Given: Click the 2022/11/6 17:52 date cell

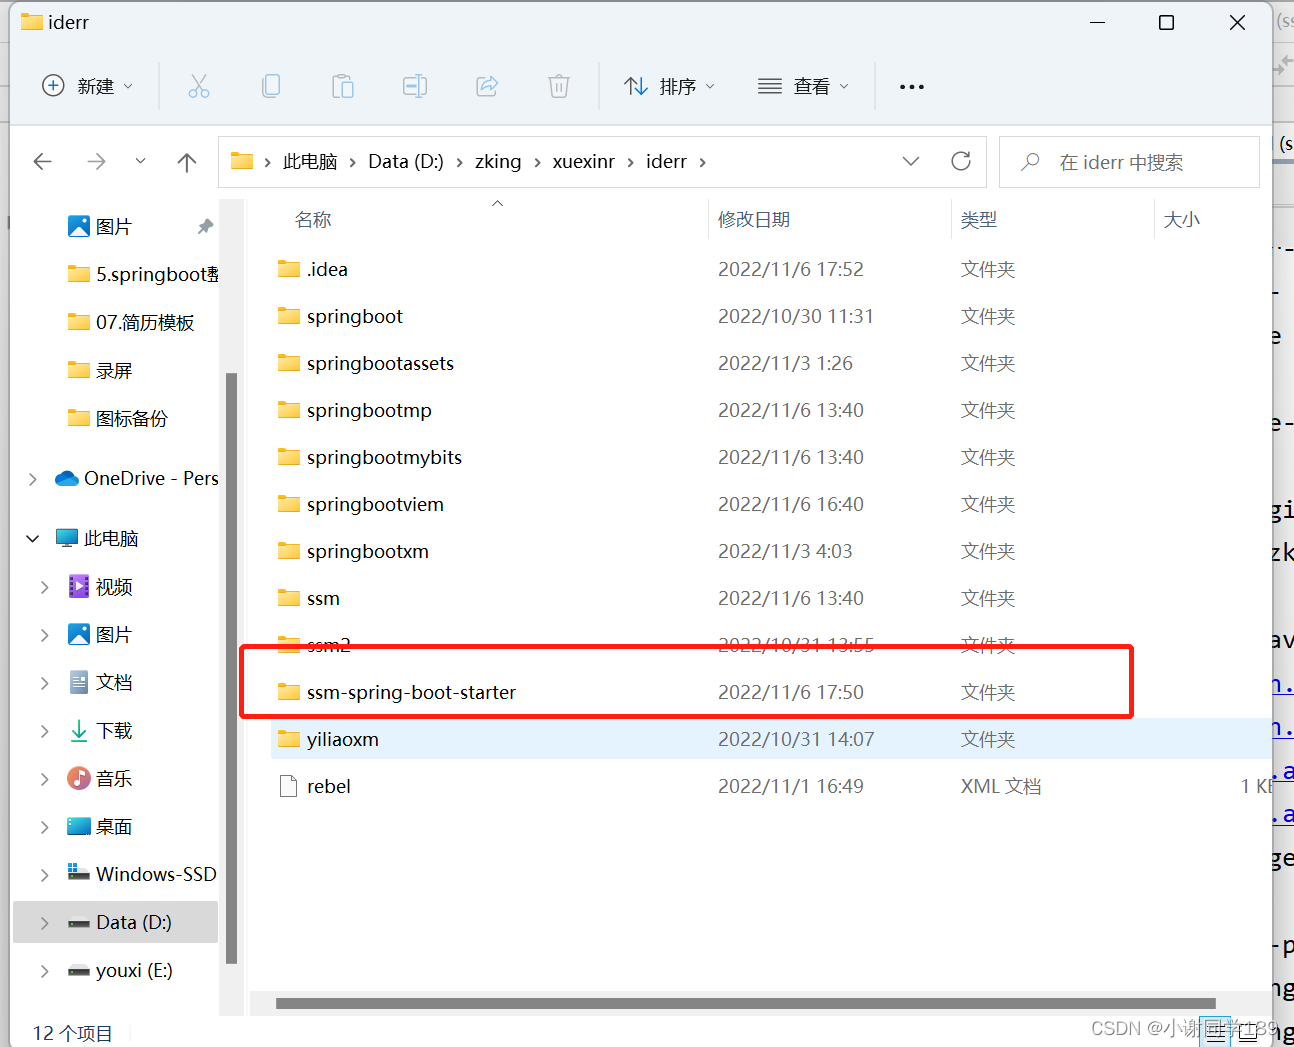Looking at the screenshot, I should pyautogui.click(x=790, y=270).
